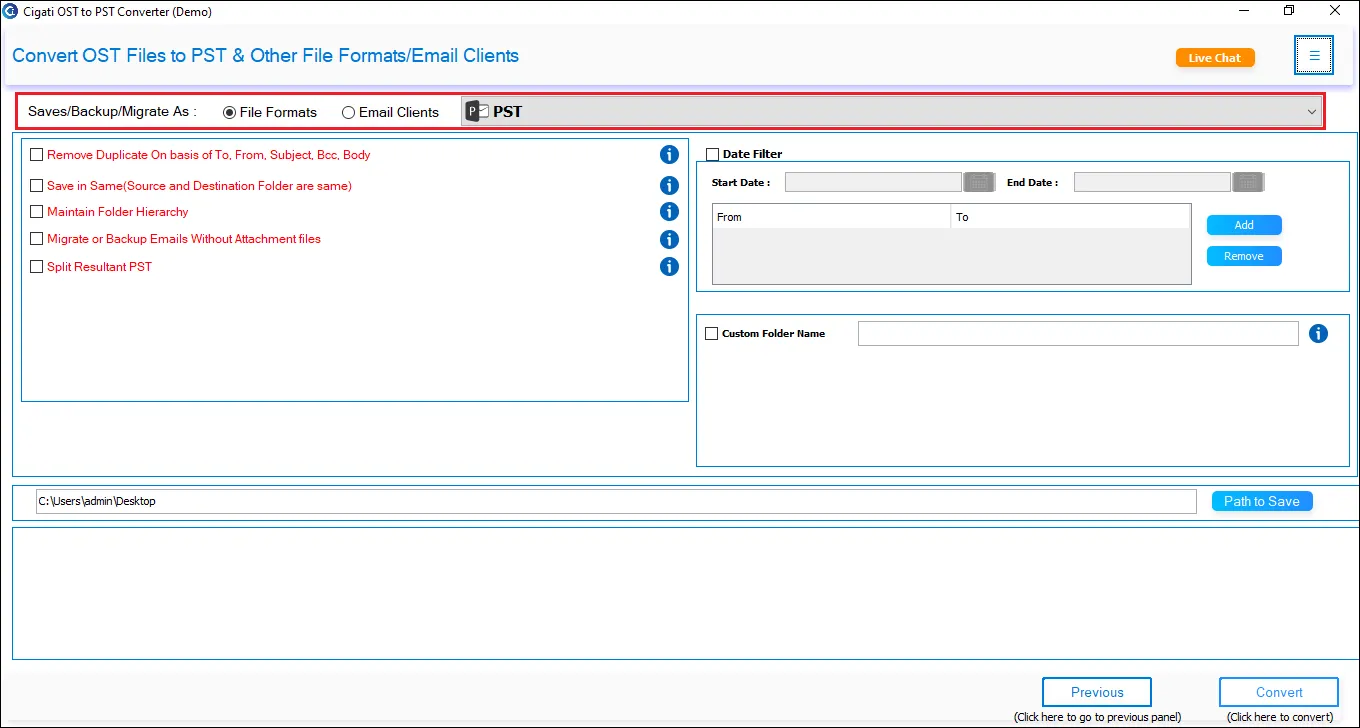1360x728 pixels.
Task: Click the Start Date input field
Action: tap(873, 182)
